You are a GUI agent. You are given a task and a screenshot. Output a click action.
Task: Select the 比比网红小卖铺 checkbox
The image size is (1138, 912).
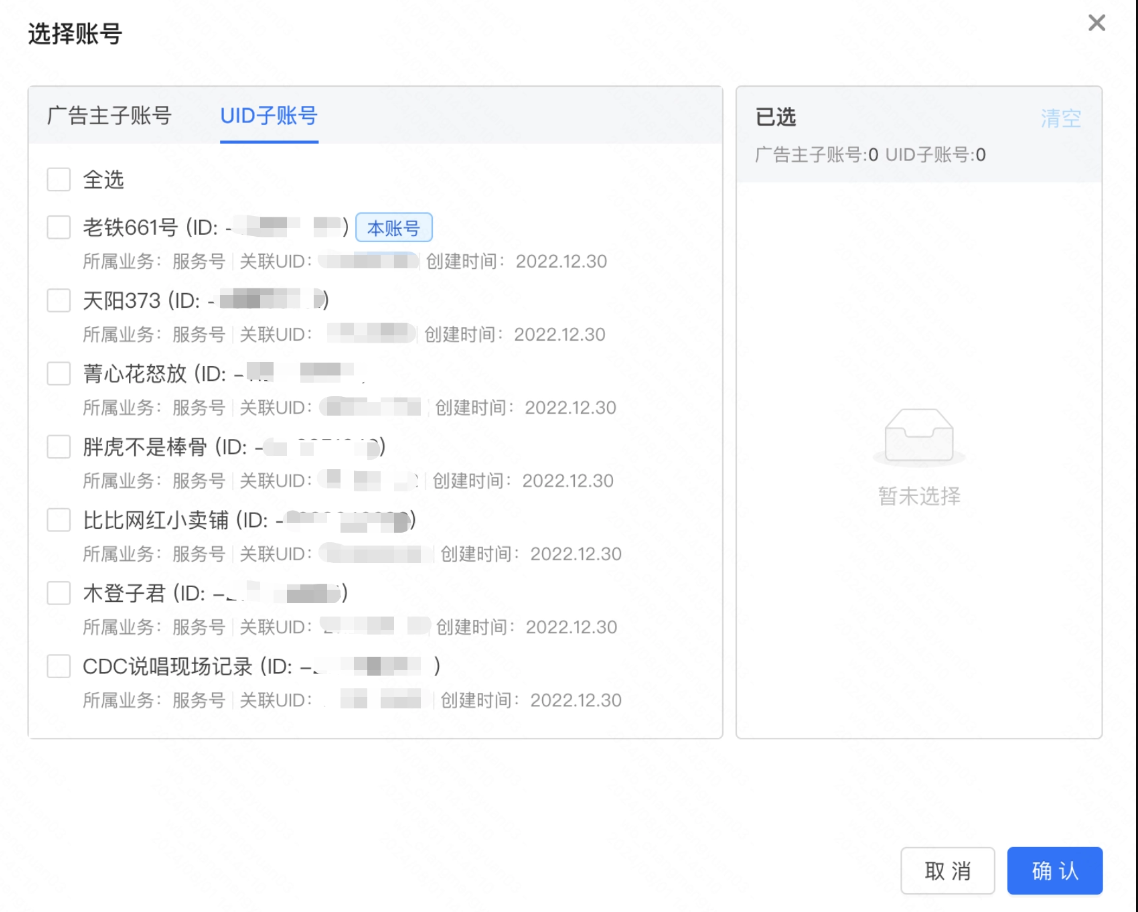[x=58, y=519]
